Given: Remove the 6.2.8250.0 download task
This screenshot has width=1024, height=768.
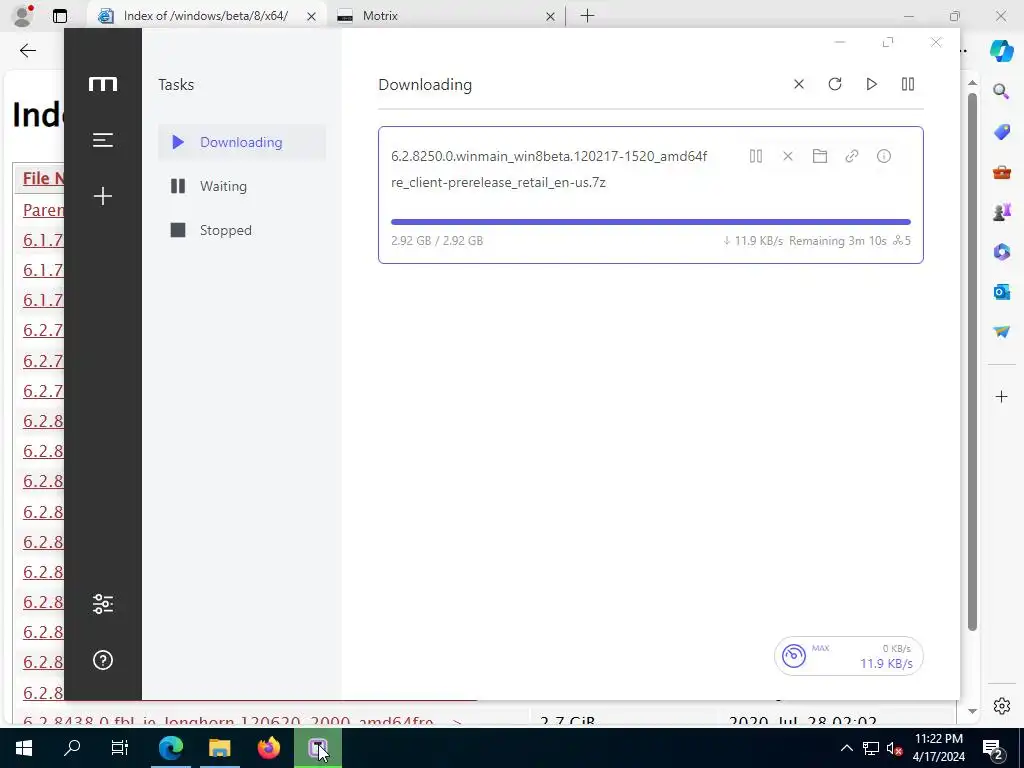Looking at the screenshot, I should [788, 156].
